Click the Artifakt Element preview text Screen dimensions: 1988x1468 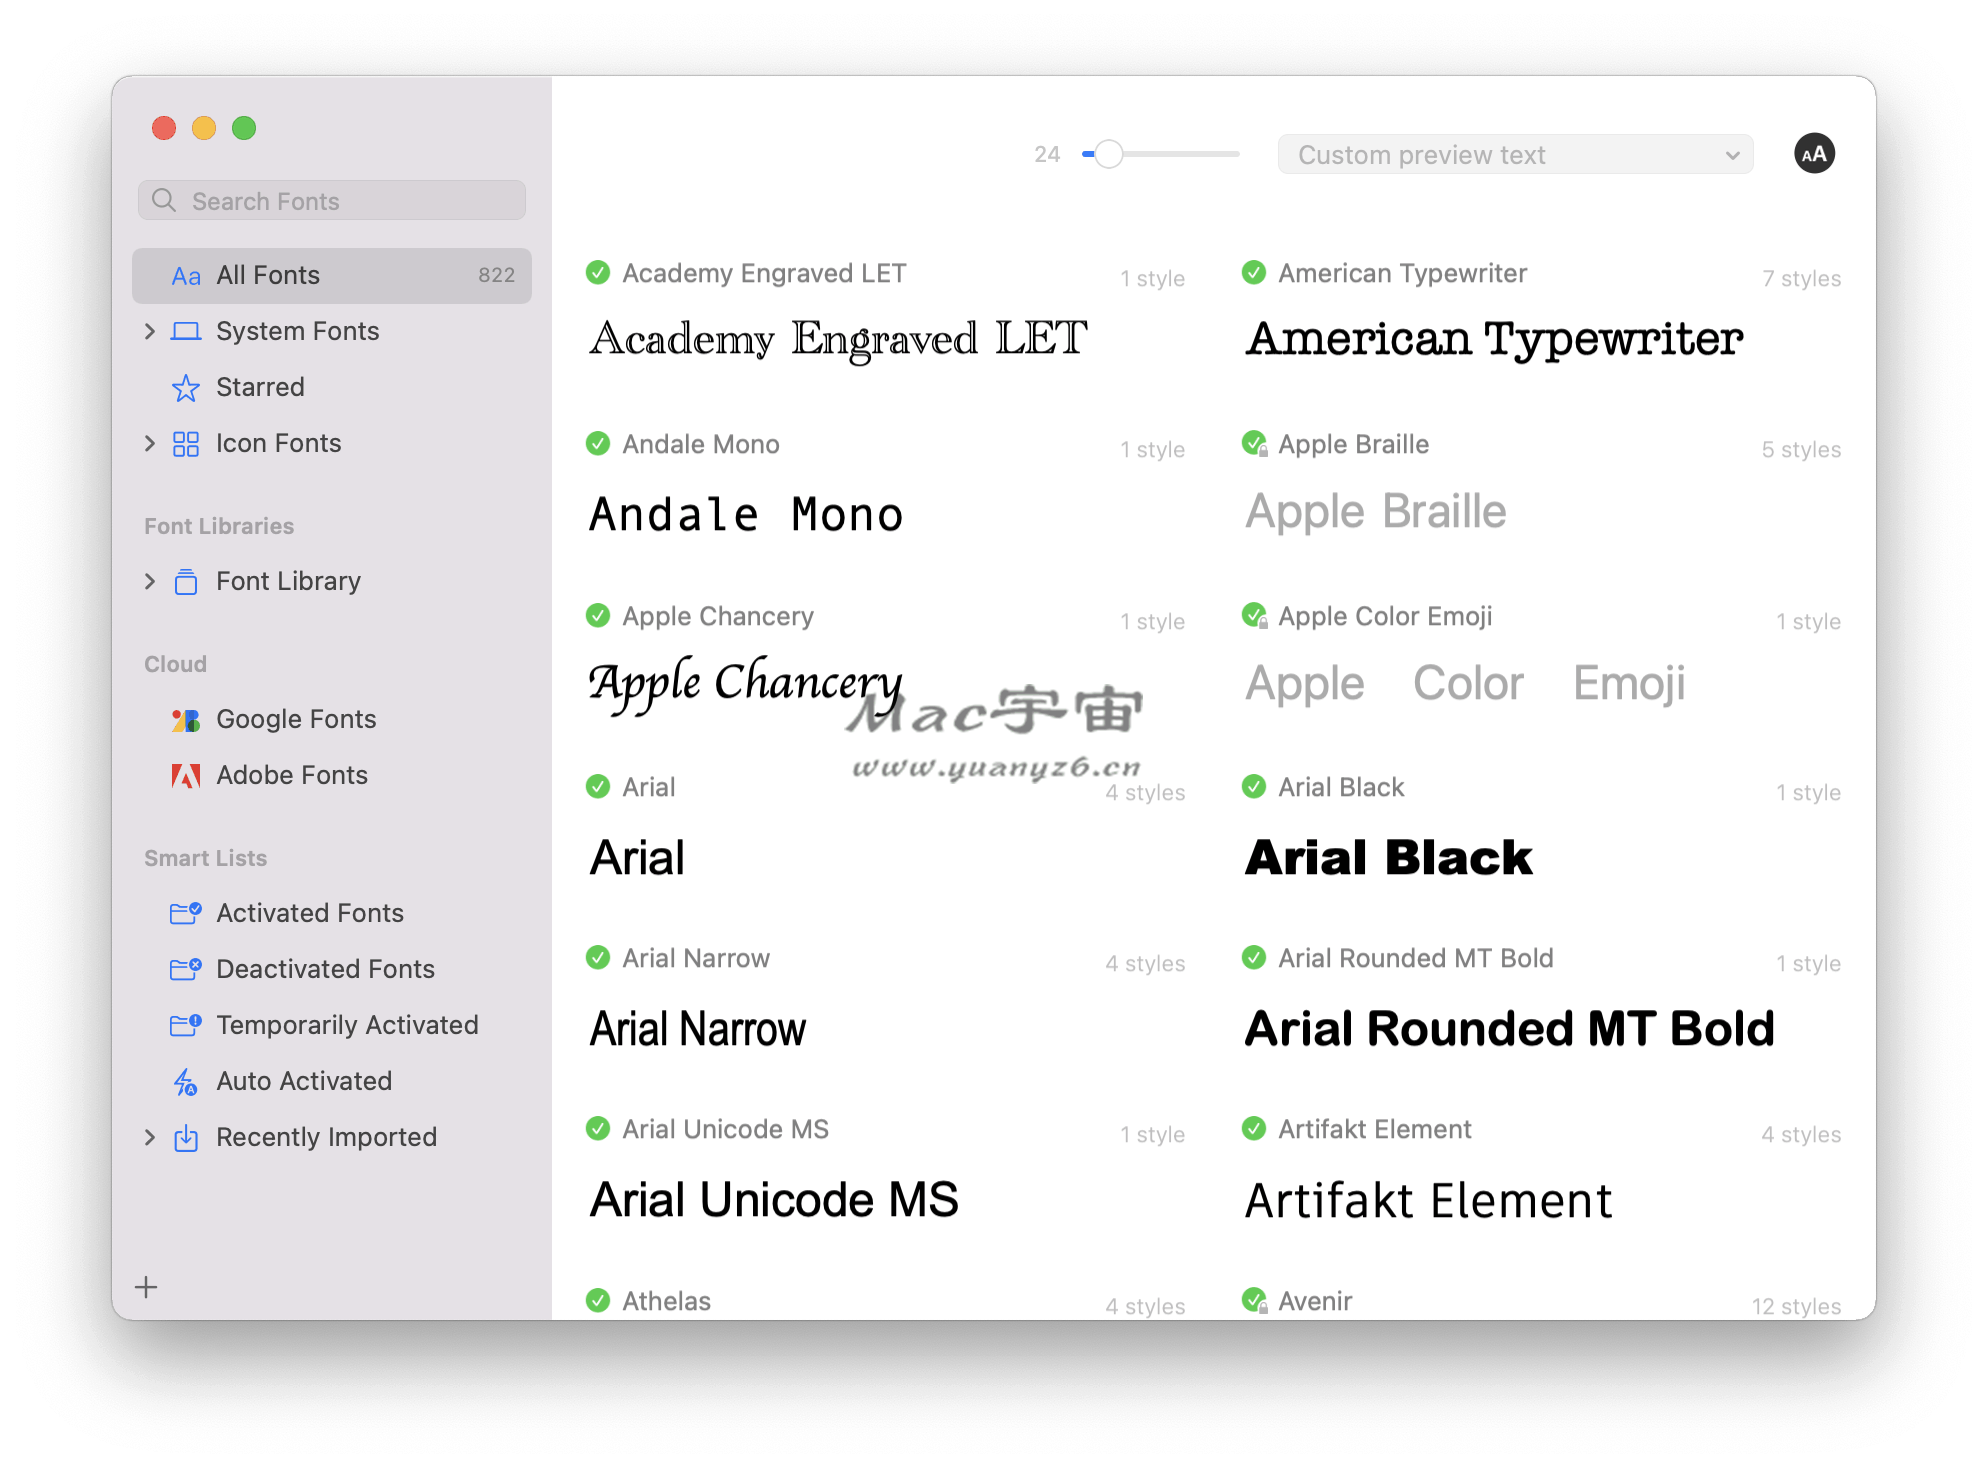(x=1428, y=1200)
